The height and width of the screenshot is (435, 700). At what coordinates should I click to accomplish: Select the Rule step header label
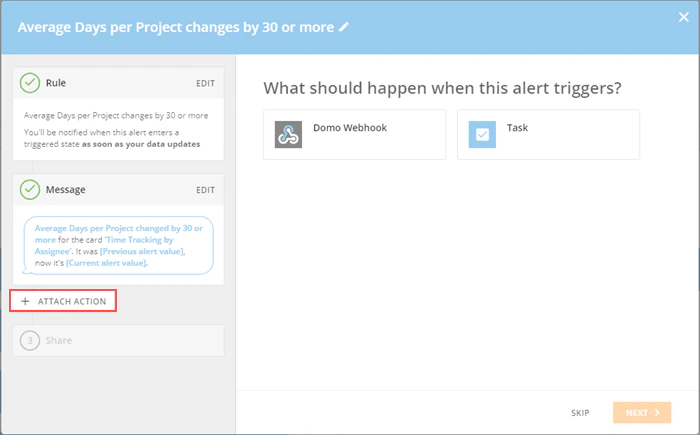[56, 83]
